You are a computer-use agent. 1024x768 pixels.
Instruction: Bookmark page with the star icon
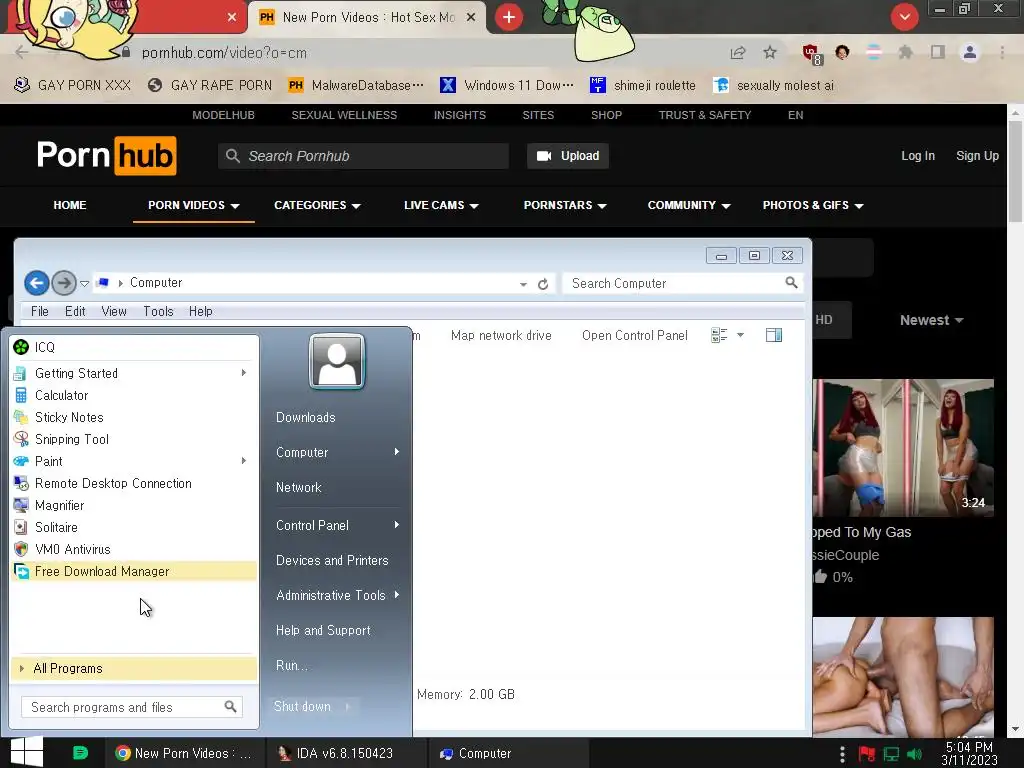[x=770, y=52]
